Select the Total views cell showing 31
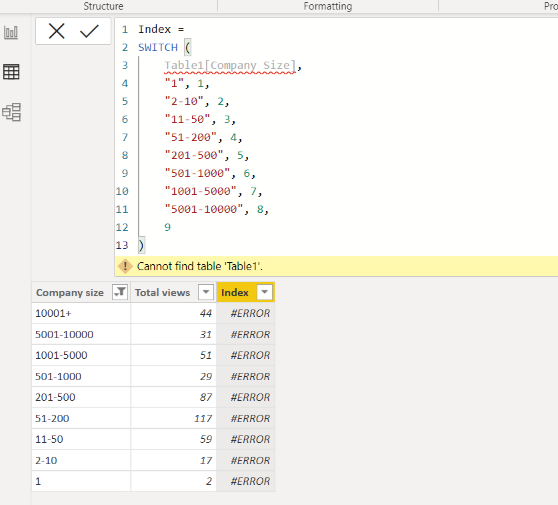Image resolution: width=558 pixels, height=505 pixels. 174,334
